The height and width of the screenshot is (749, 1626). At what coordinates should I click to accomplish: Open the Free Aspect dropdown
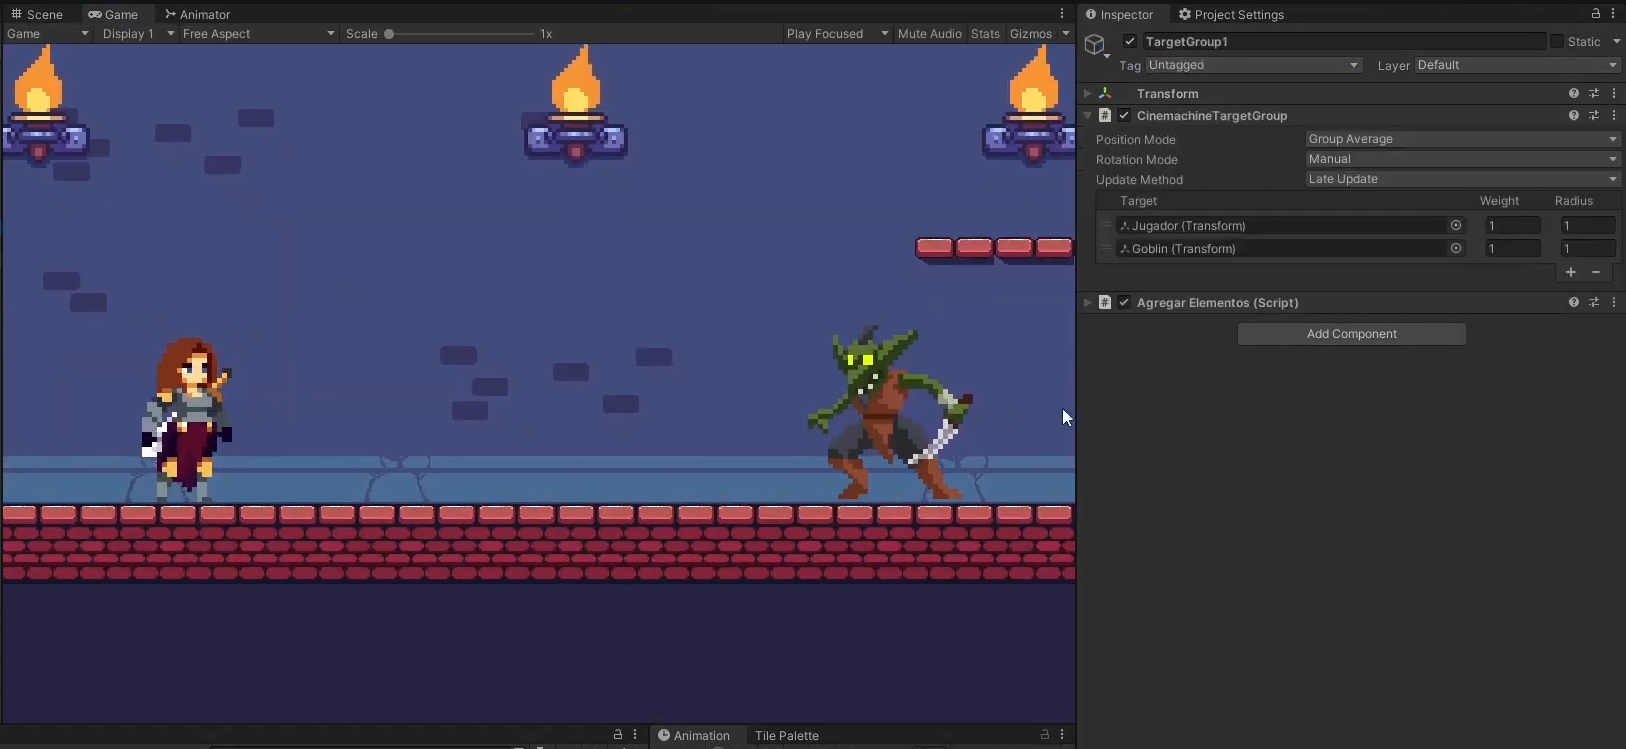click(258, 33)
